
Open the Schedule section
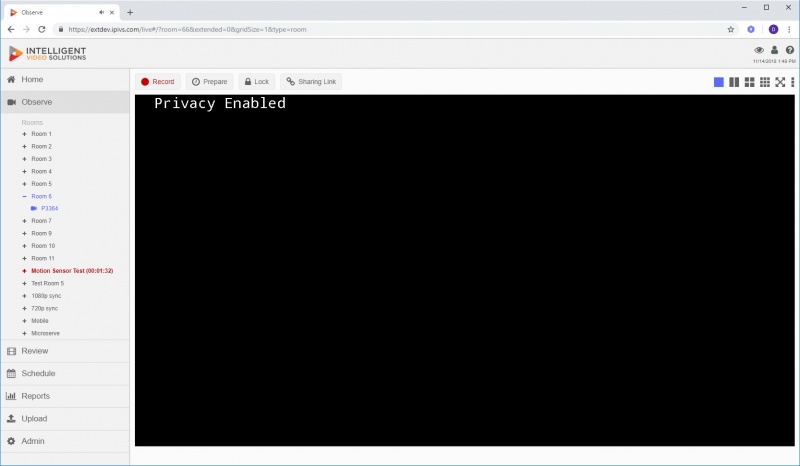pyautogui.click(x=65, y=374)
